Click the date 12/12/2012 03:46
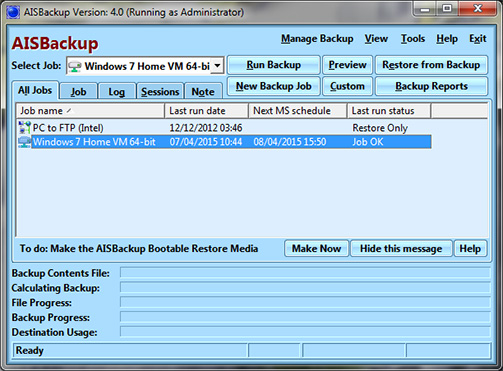The width and height of the screenshot is (503, 371). [x=206, y=128]
